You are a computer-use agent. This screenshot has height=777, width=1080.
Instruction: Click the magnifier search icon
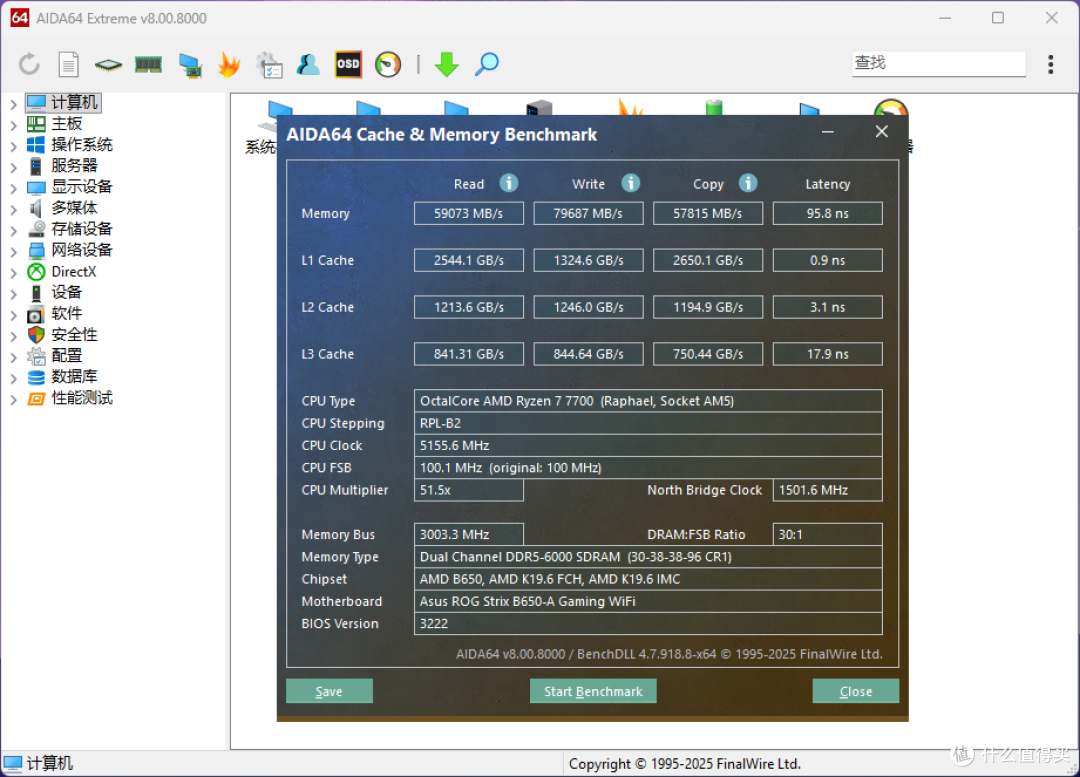(487, 64)
